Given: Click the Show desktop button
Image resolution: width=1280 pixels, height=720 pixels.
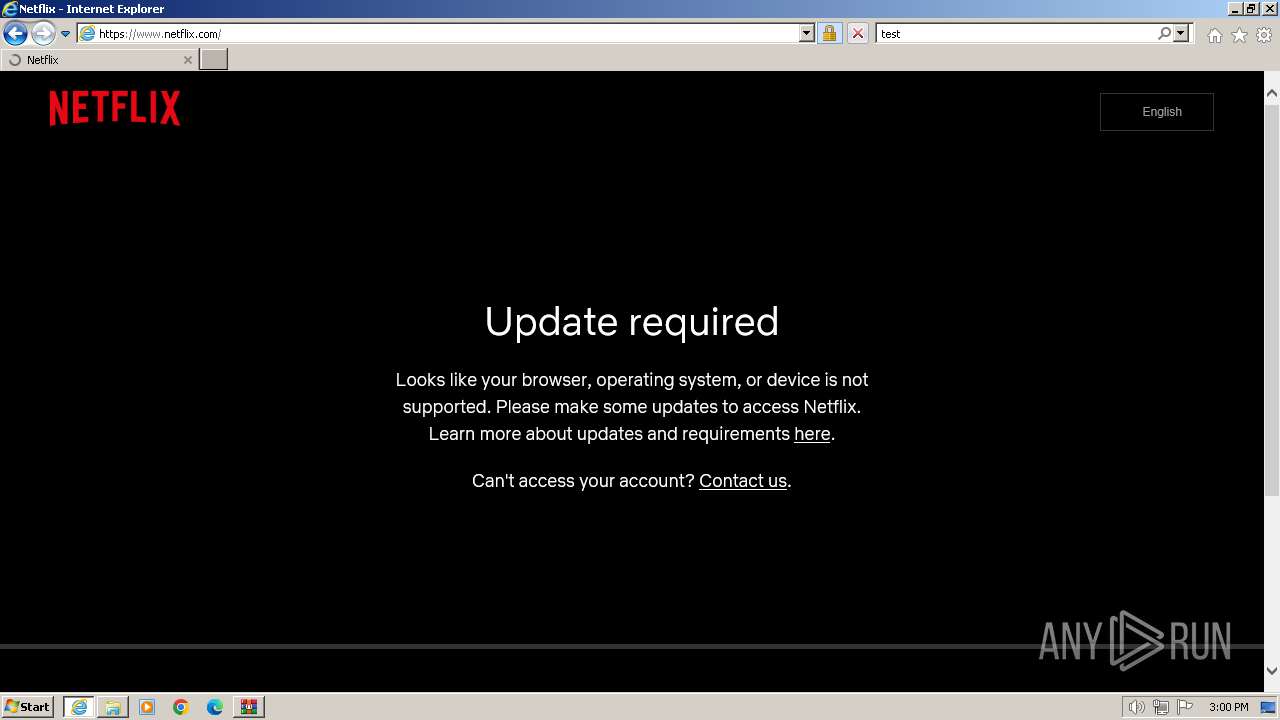Looking at the screenshot, I should (1269, 707).
